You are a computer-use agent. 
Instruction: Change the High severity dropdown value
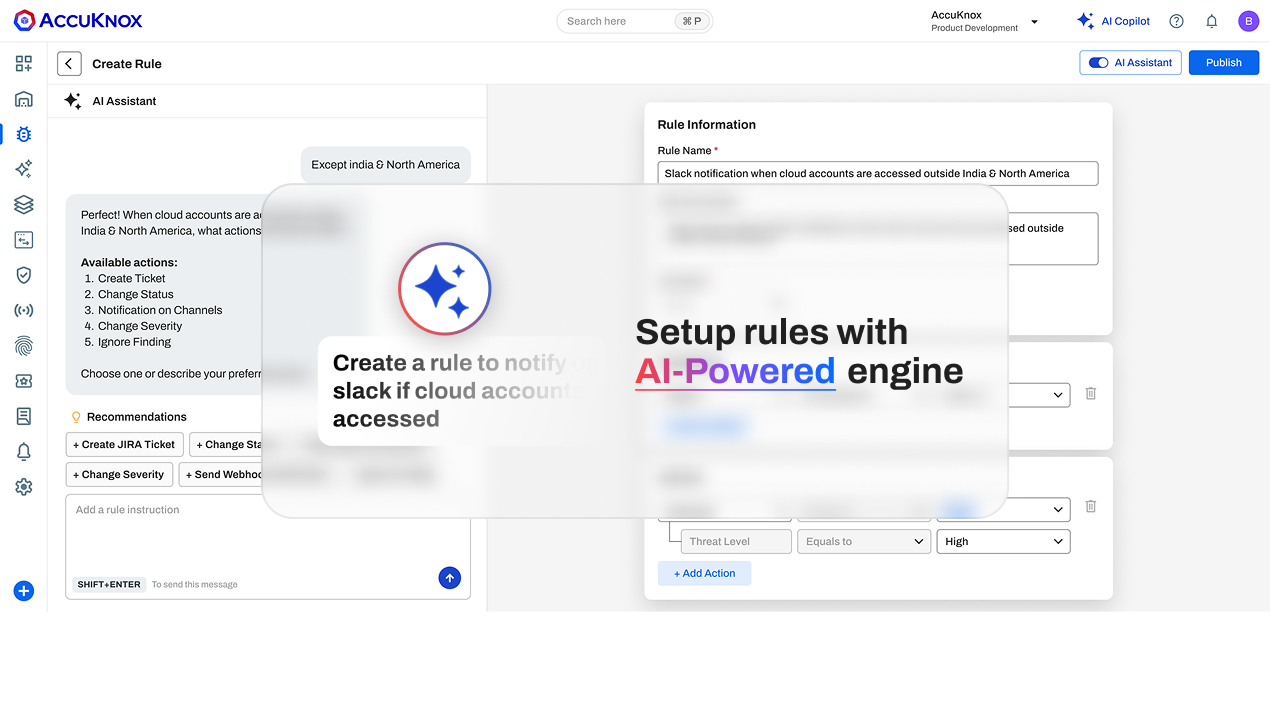[x=1003, y=541]
